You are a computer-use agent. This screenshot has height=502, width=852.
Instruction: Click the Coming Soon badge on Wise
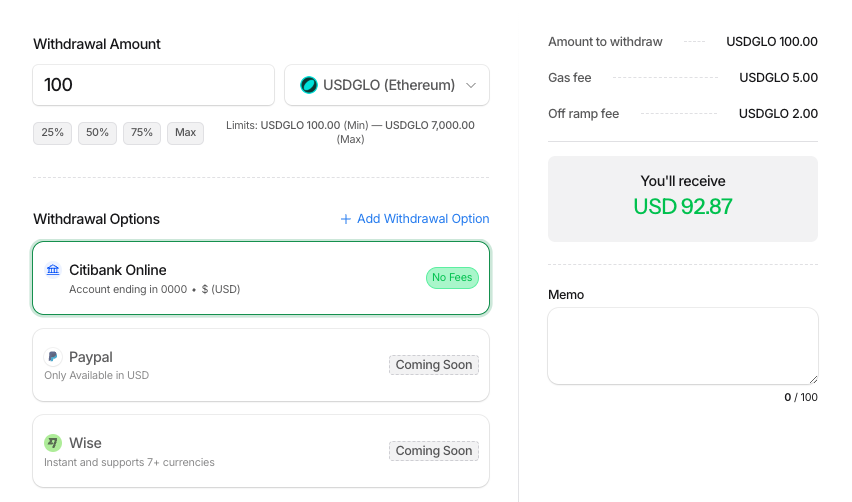(x=433, y=451)
